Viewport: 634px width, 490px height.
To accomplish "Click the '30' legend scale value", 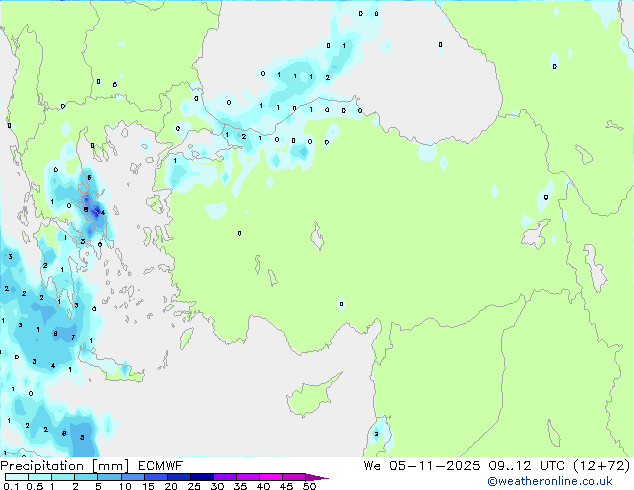I will 217,486.
